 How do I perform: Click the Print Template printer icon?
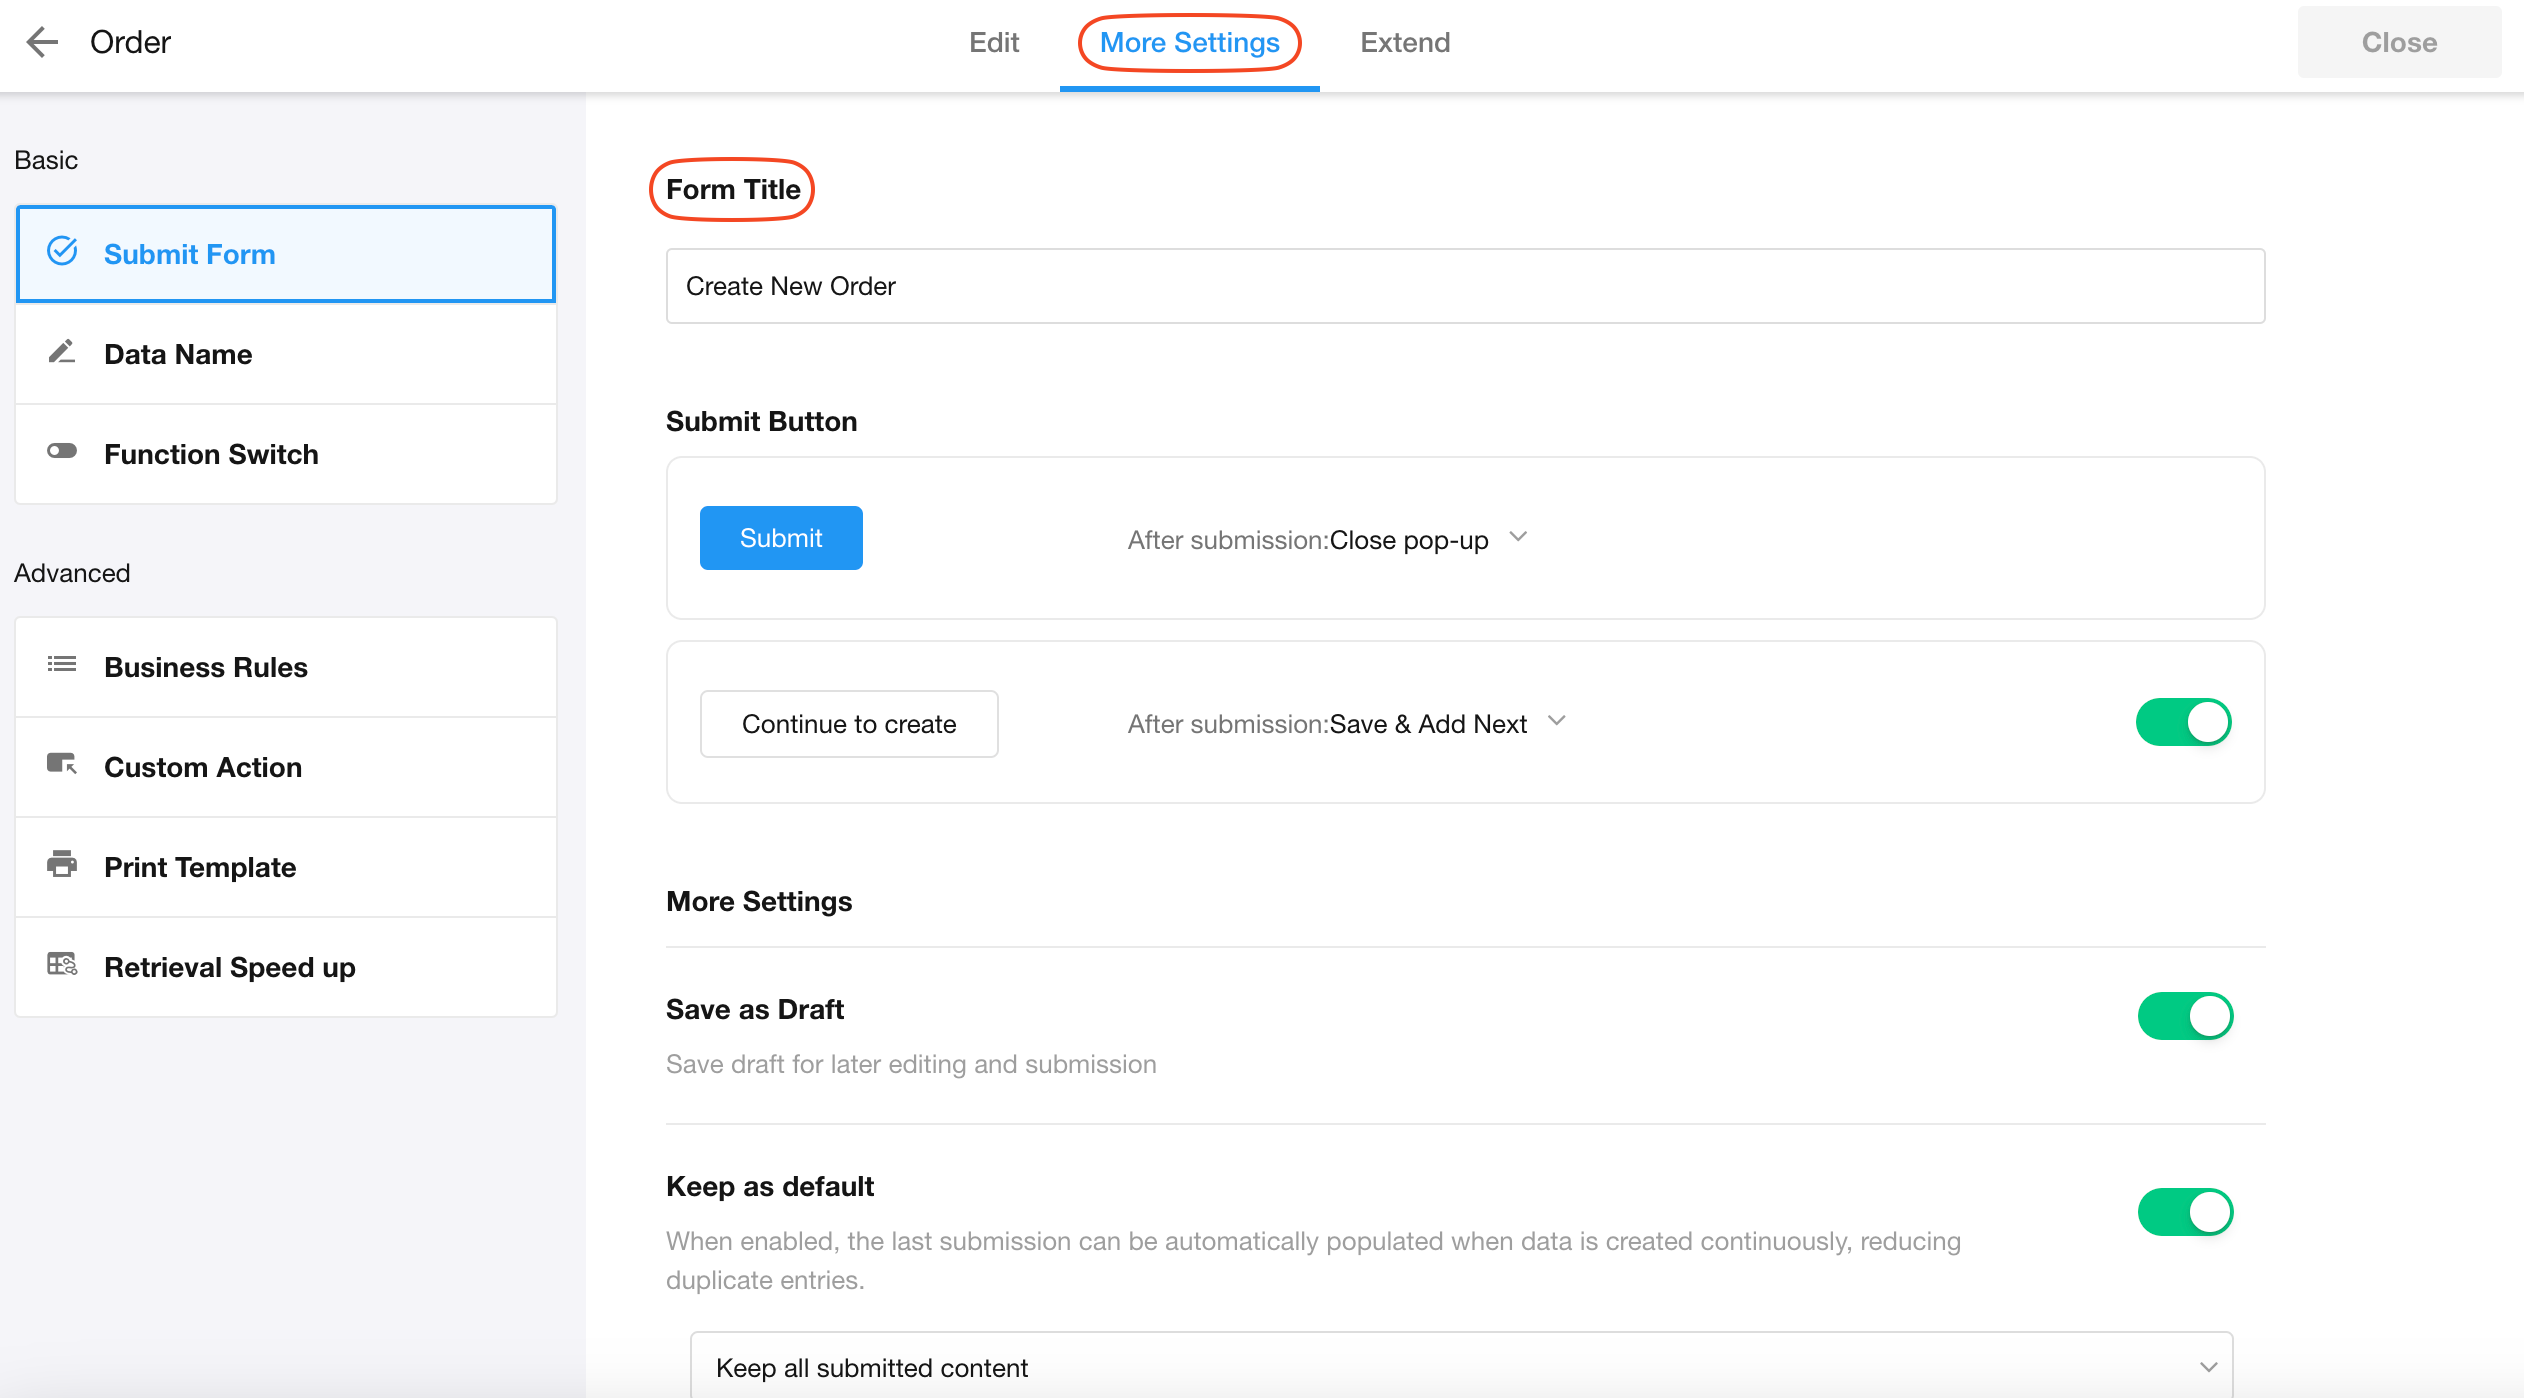(x=62, y=864)
